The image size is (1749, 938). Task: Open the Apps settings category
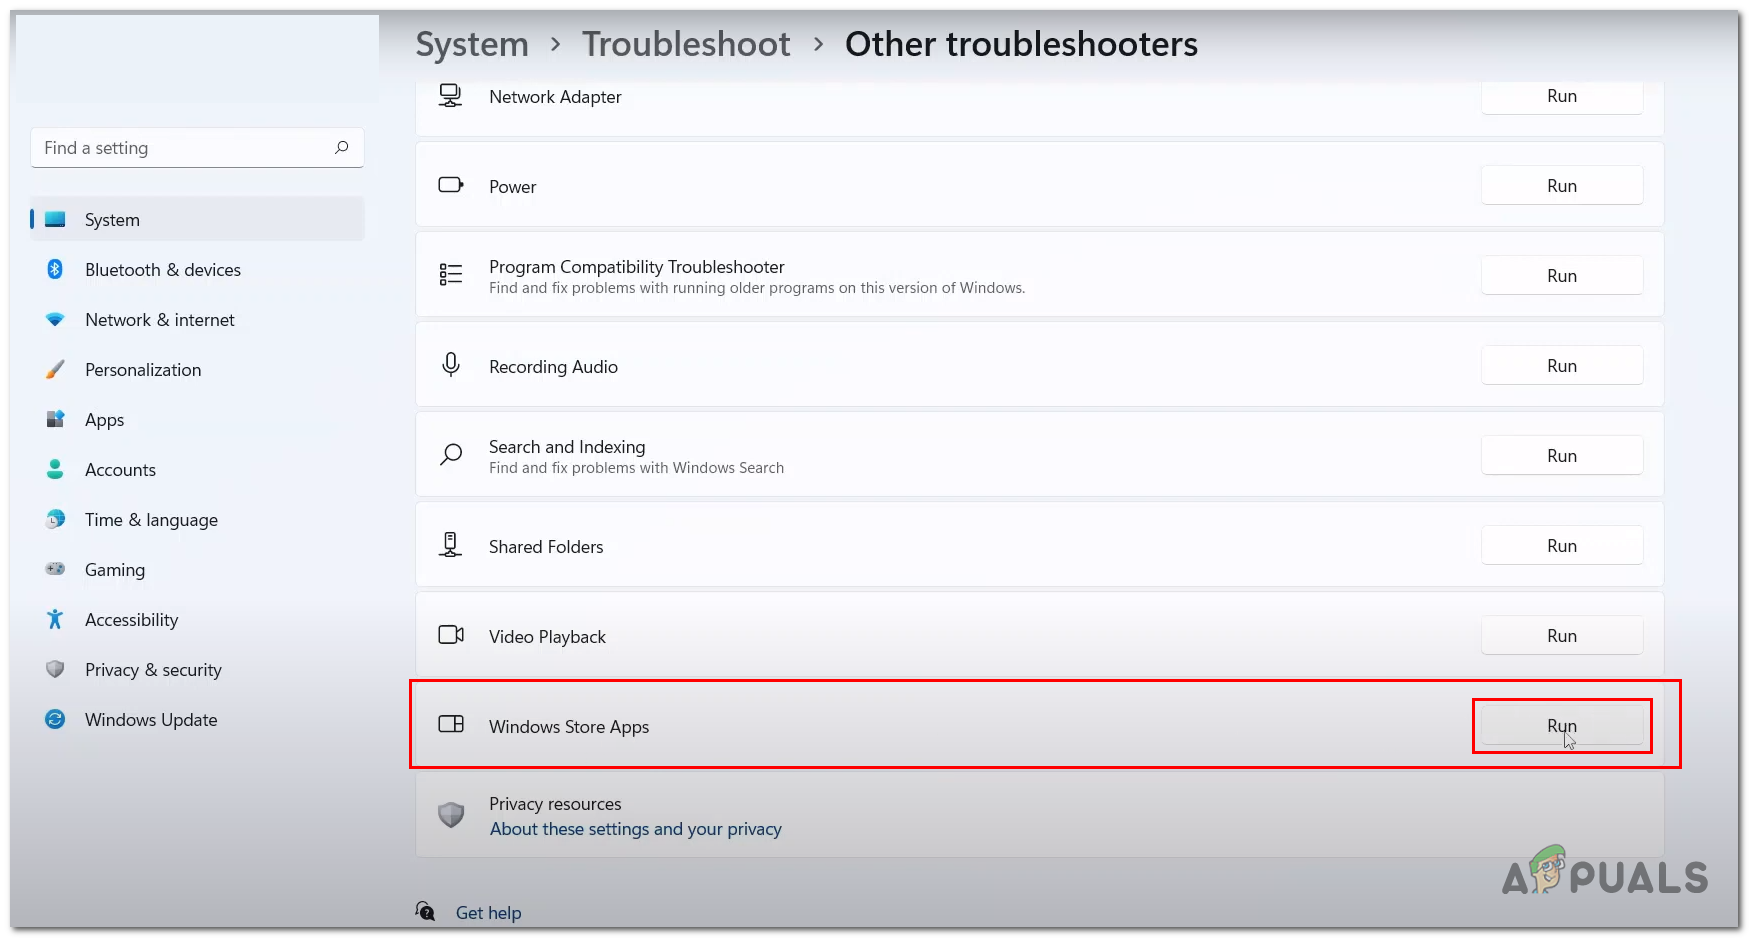point(104,420)
